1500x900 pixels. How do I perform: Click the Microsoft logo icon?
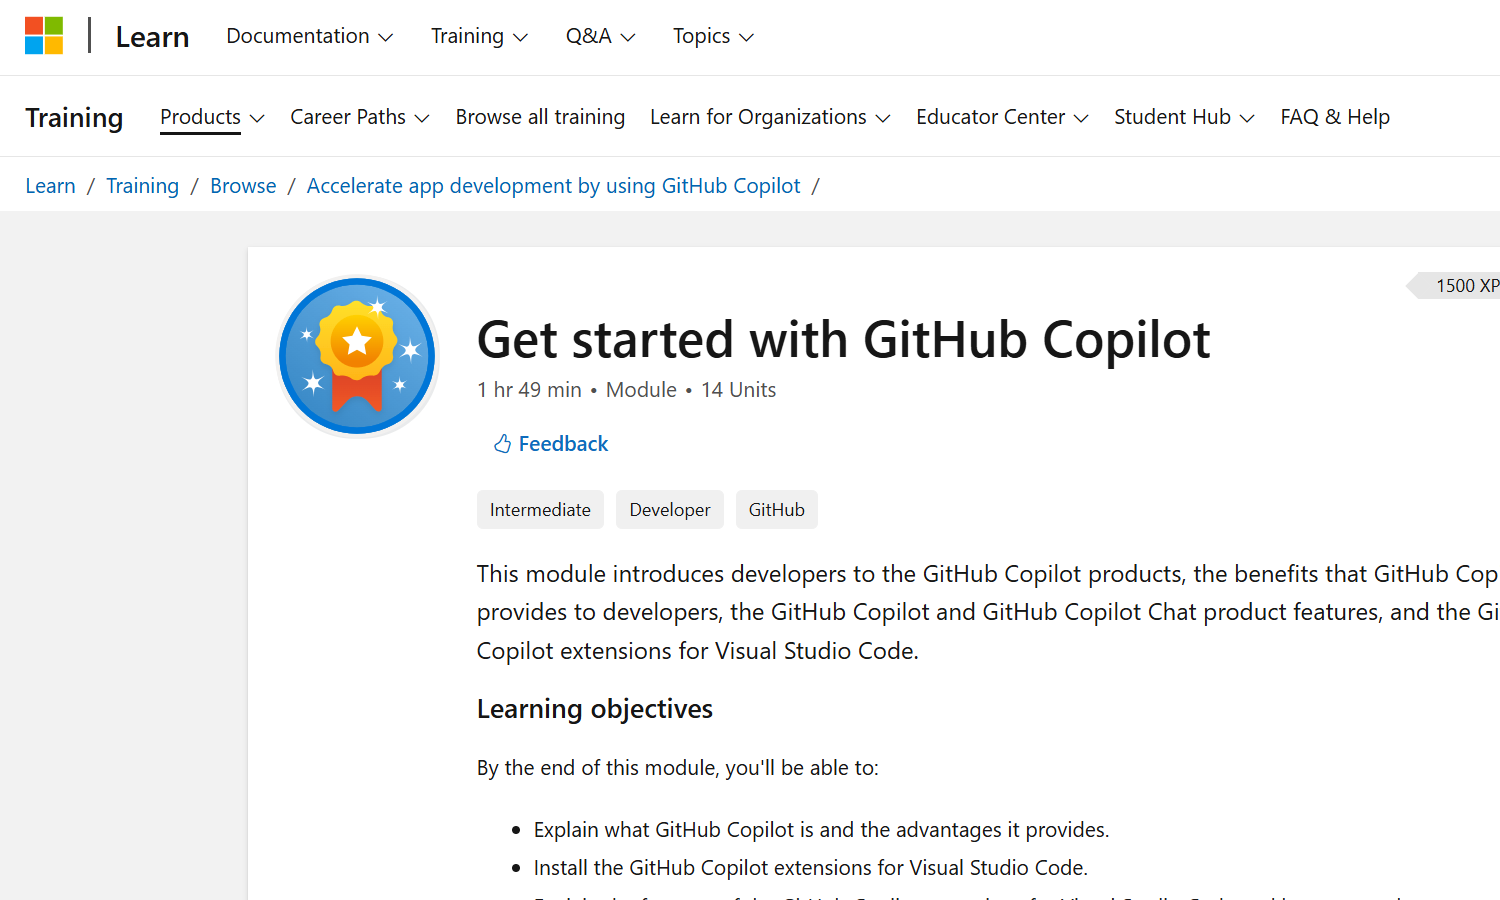[44, 36]
